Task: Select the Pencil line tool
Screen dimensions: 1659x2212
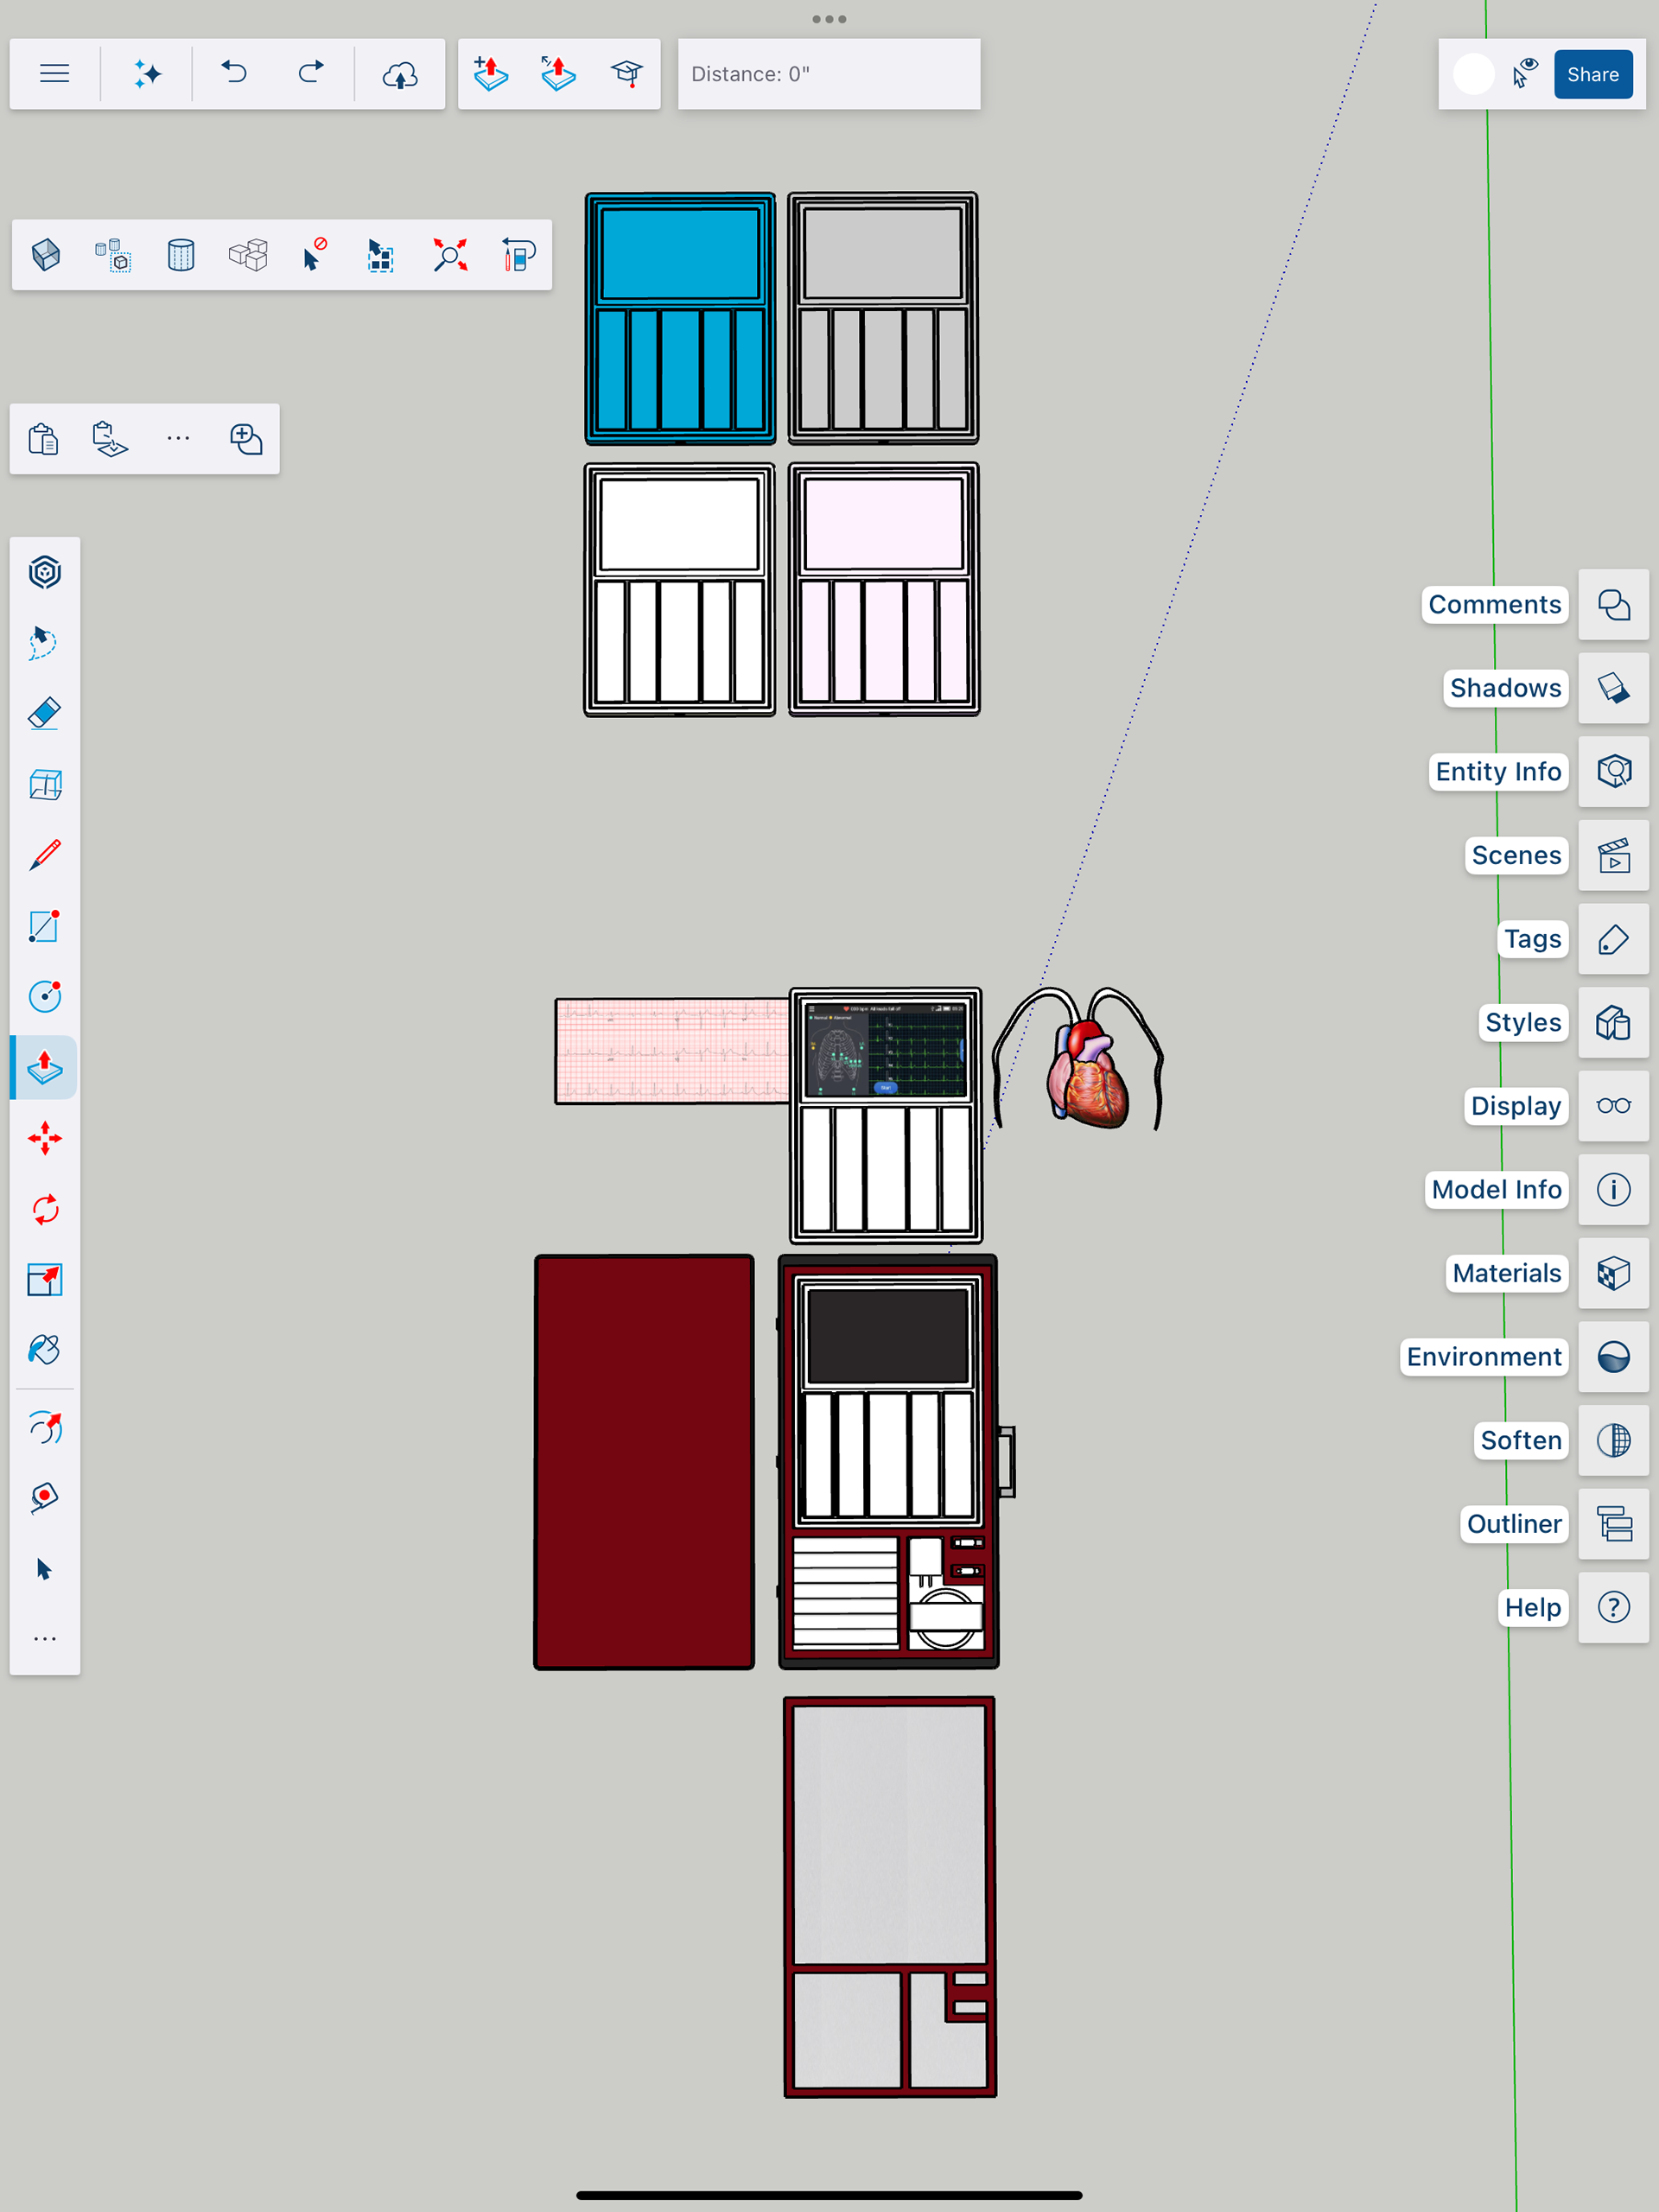Action: 45,855
